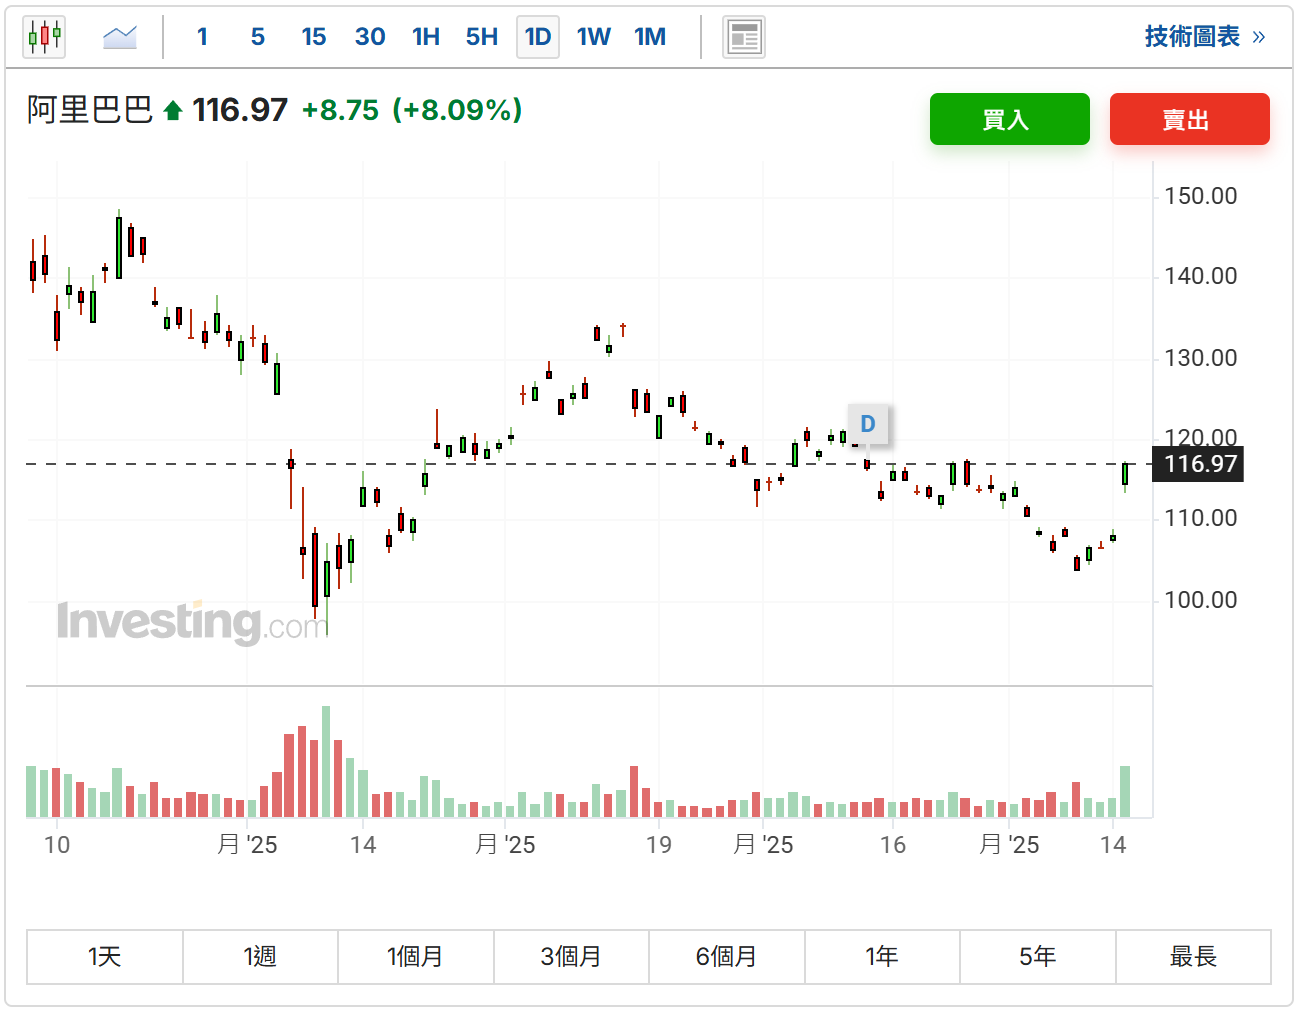The image size is (1301, 1011).
Task: Set range to 5年
Action: click(1038, 957)
